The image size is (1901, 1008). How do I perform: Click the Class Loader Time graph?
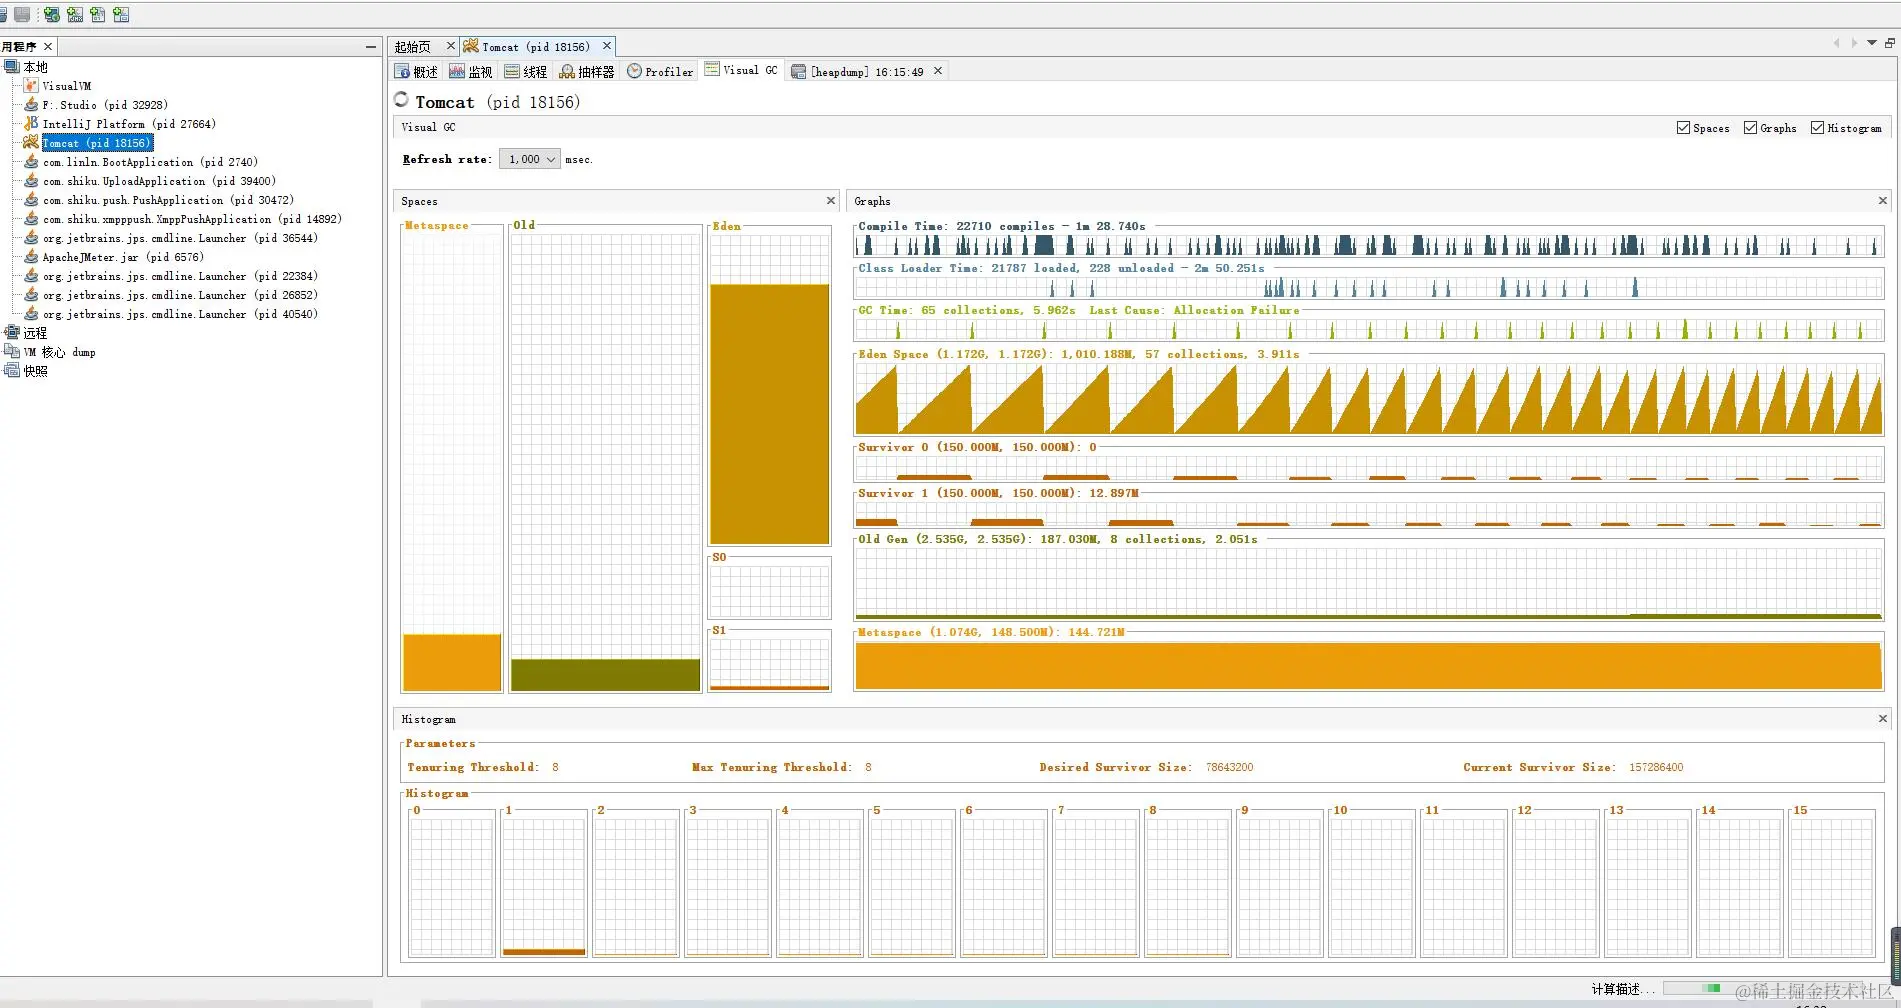tap(1368, 288)
